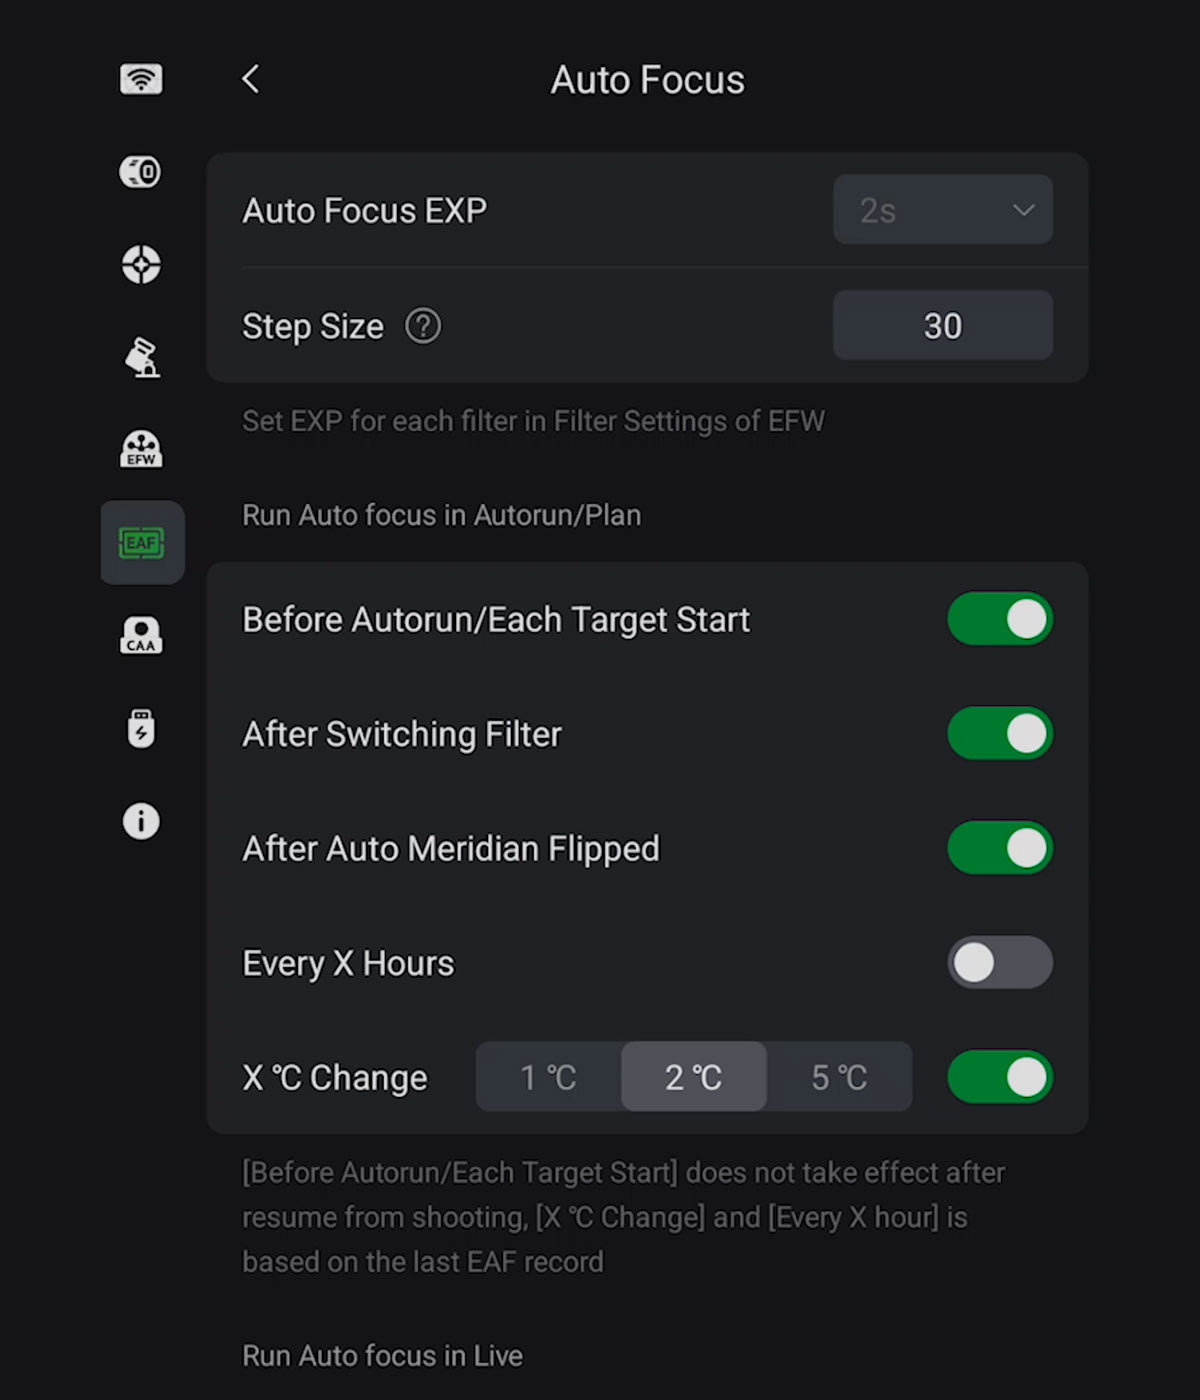Select the camera settings icon
Viewport: 1200px width, 1400px height.
140,172
